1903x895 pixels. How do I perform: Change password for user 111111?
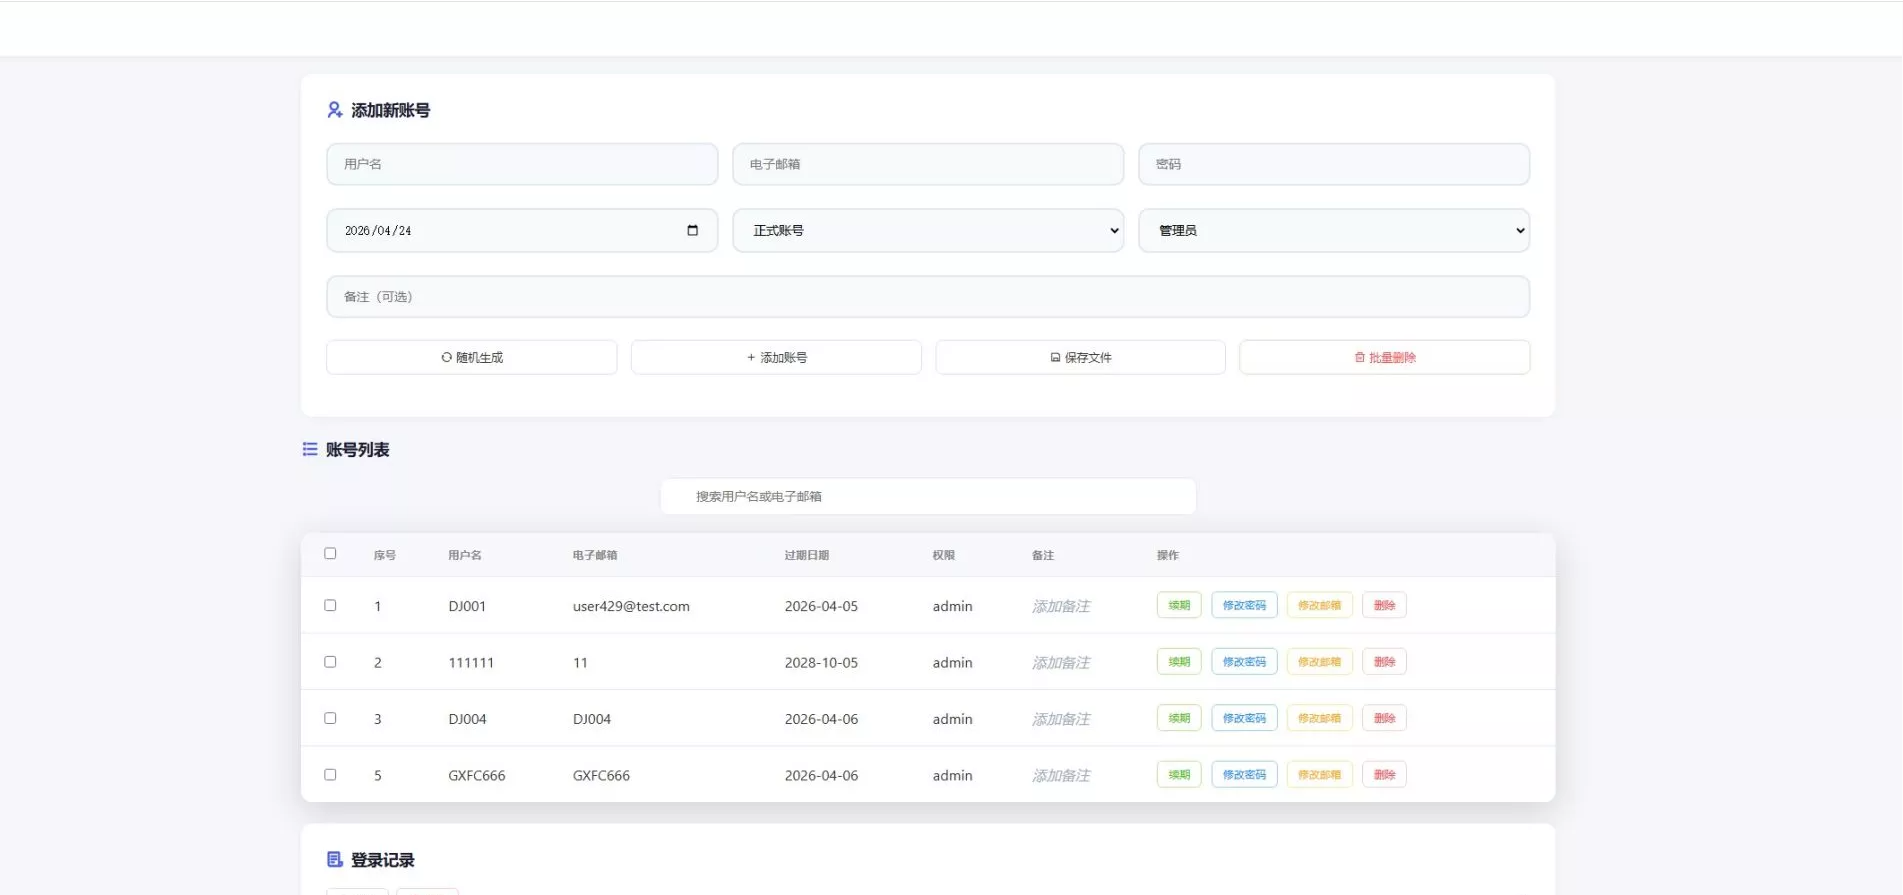coord(1244,661)
